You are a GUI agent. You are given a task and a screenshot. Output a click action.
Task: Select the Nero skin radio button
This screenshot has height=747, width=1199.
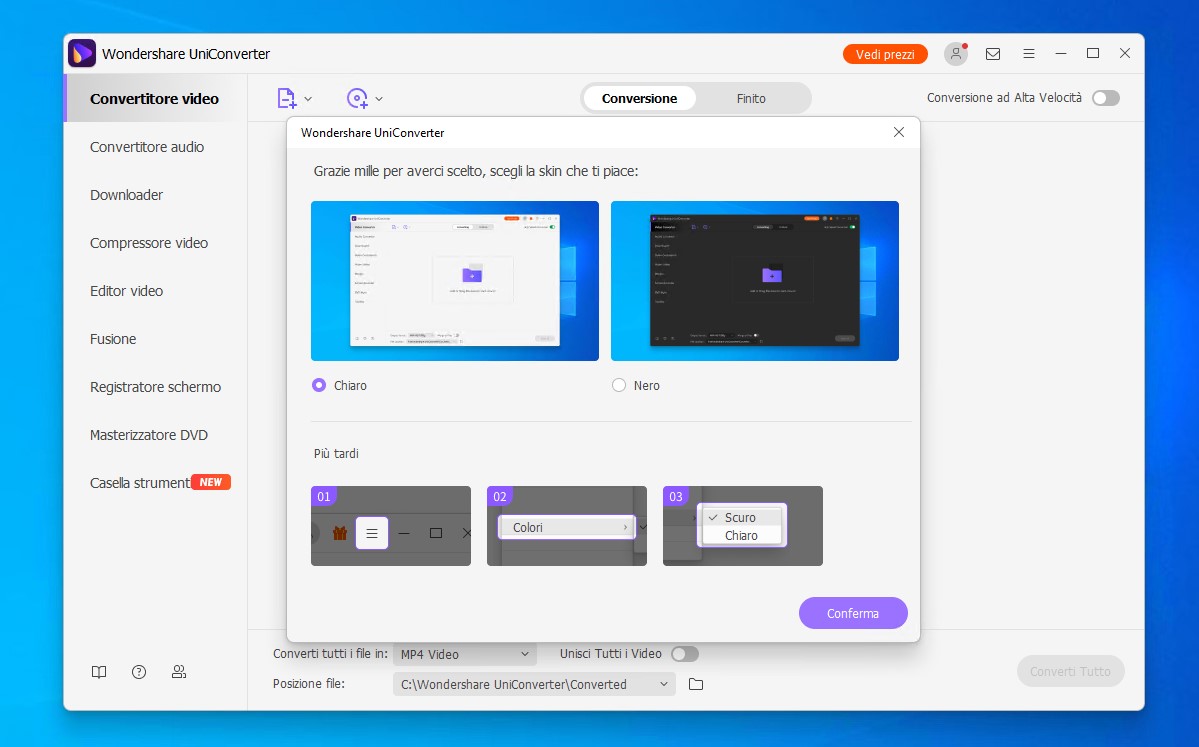(619, 385)
